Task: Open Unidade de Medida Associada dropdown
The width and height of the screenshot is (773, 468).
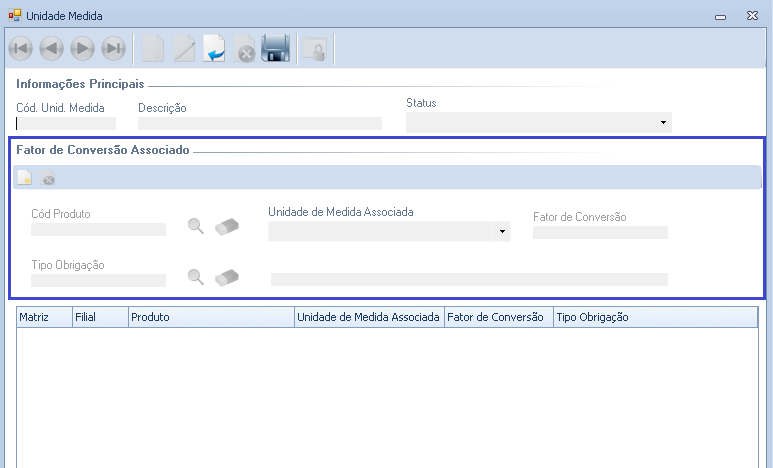Action: [502, 231]
